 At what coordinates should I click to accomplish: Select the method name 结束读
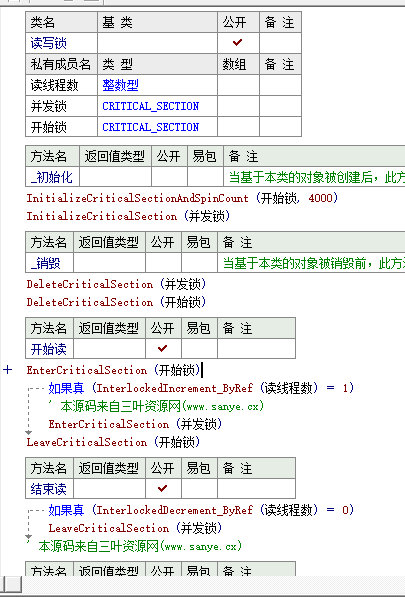click(49, 488)
